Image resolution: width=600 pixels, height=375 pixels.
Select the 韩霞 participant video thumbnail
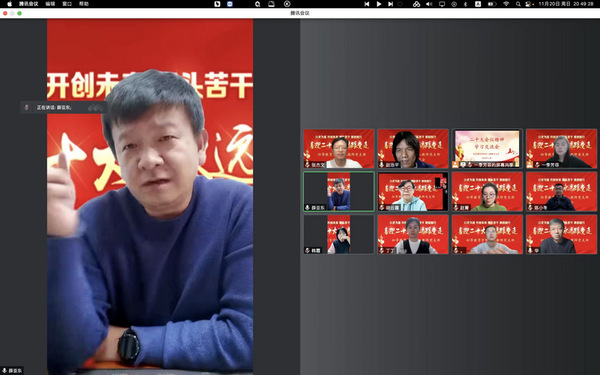[x=339, y=234]
